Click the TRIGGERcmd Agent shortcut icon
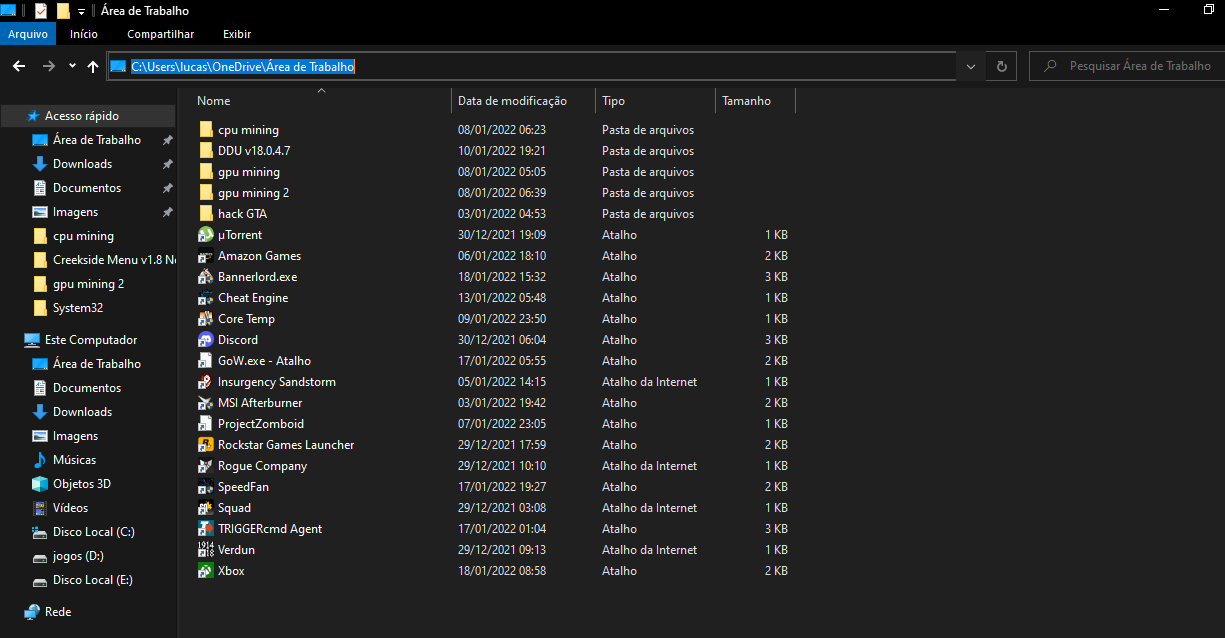 (x=206, y=529)
